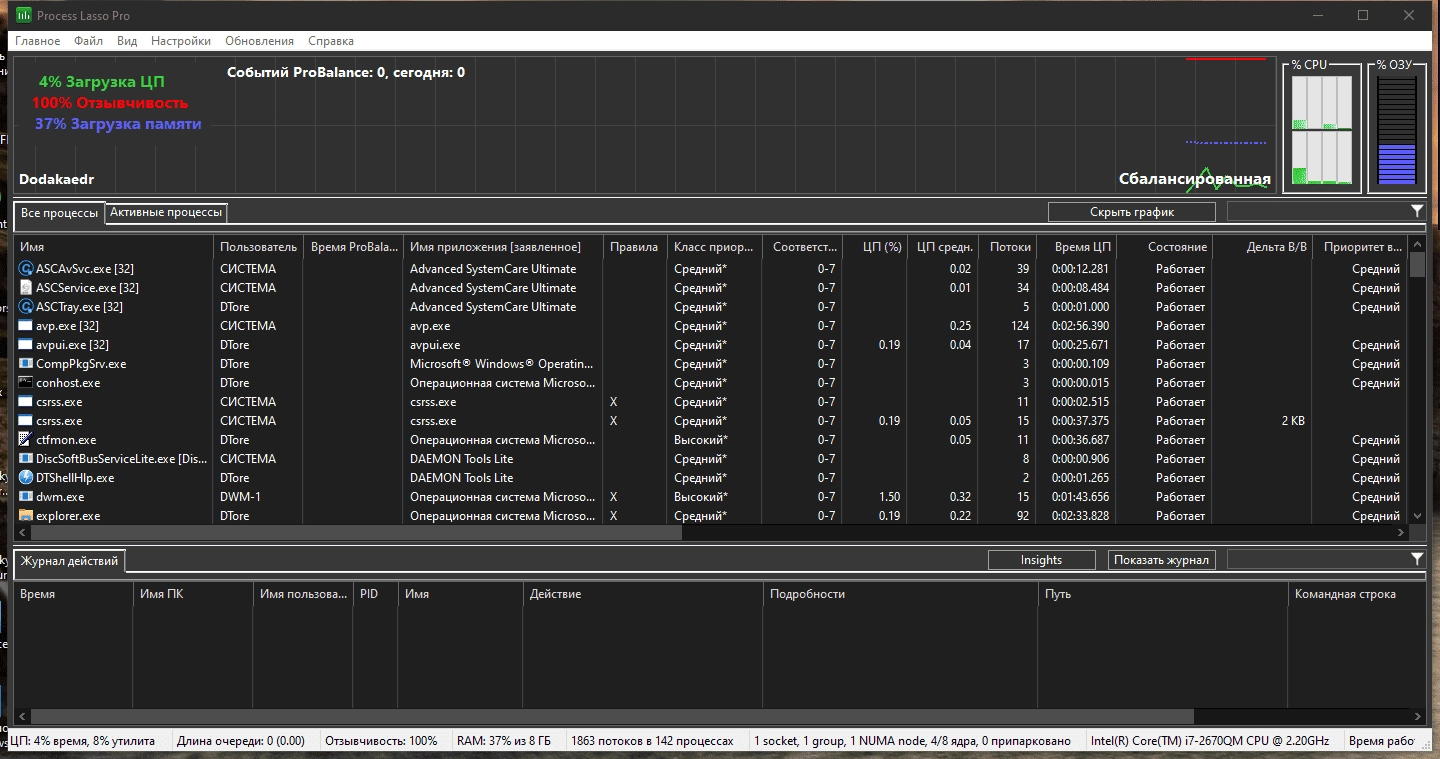The height and width of the screenshot is (759, 1440).
Task: Open the Файл menu
Action: click(x=88, y=41)
